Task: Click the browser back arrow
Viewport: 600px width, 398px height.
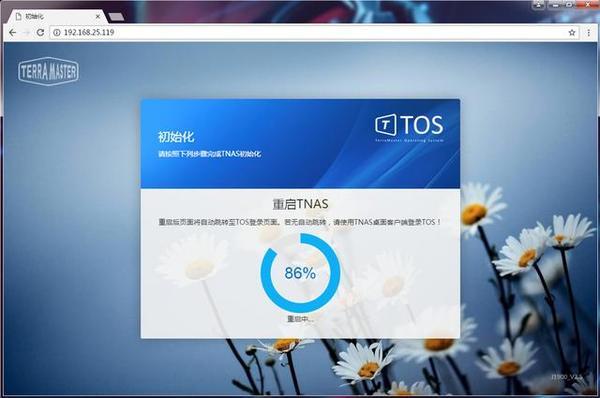Action: pyautogui.click(x=12, y=33)
